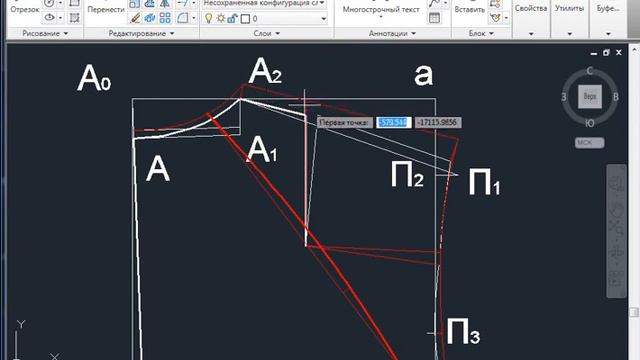Expand the Слои panel
Viewport: 640px width, 360px height.
(267, 33)
